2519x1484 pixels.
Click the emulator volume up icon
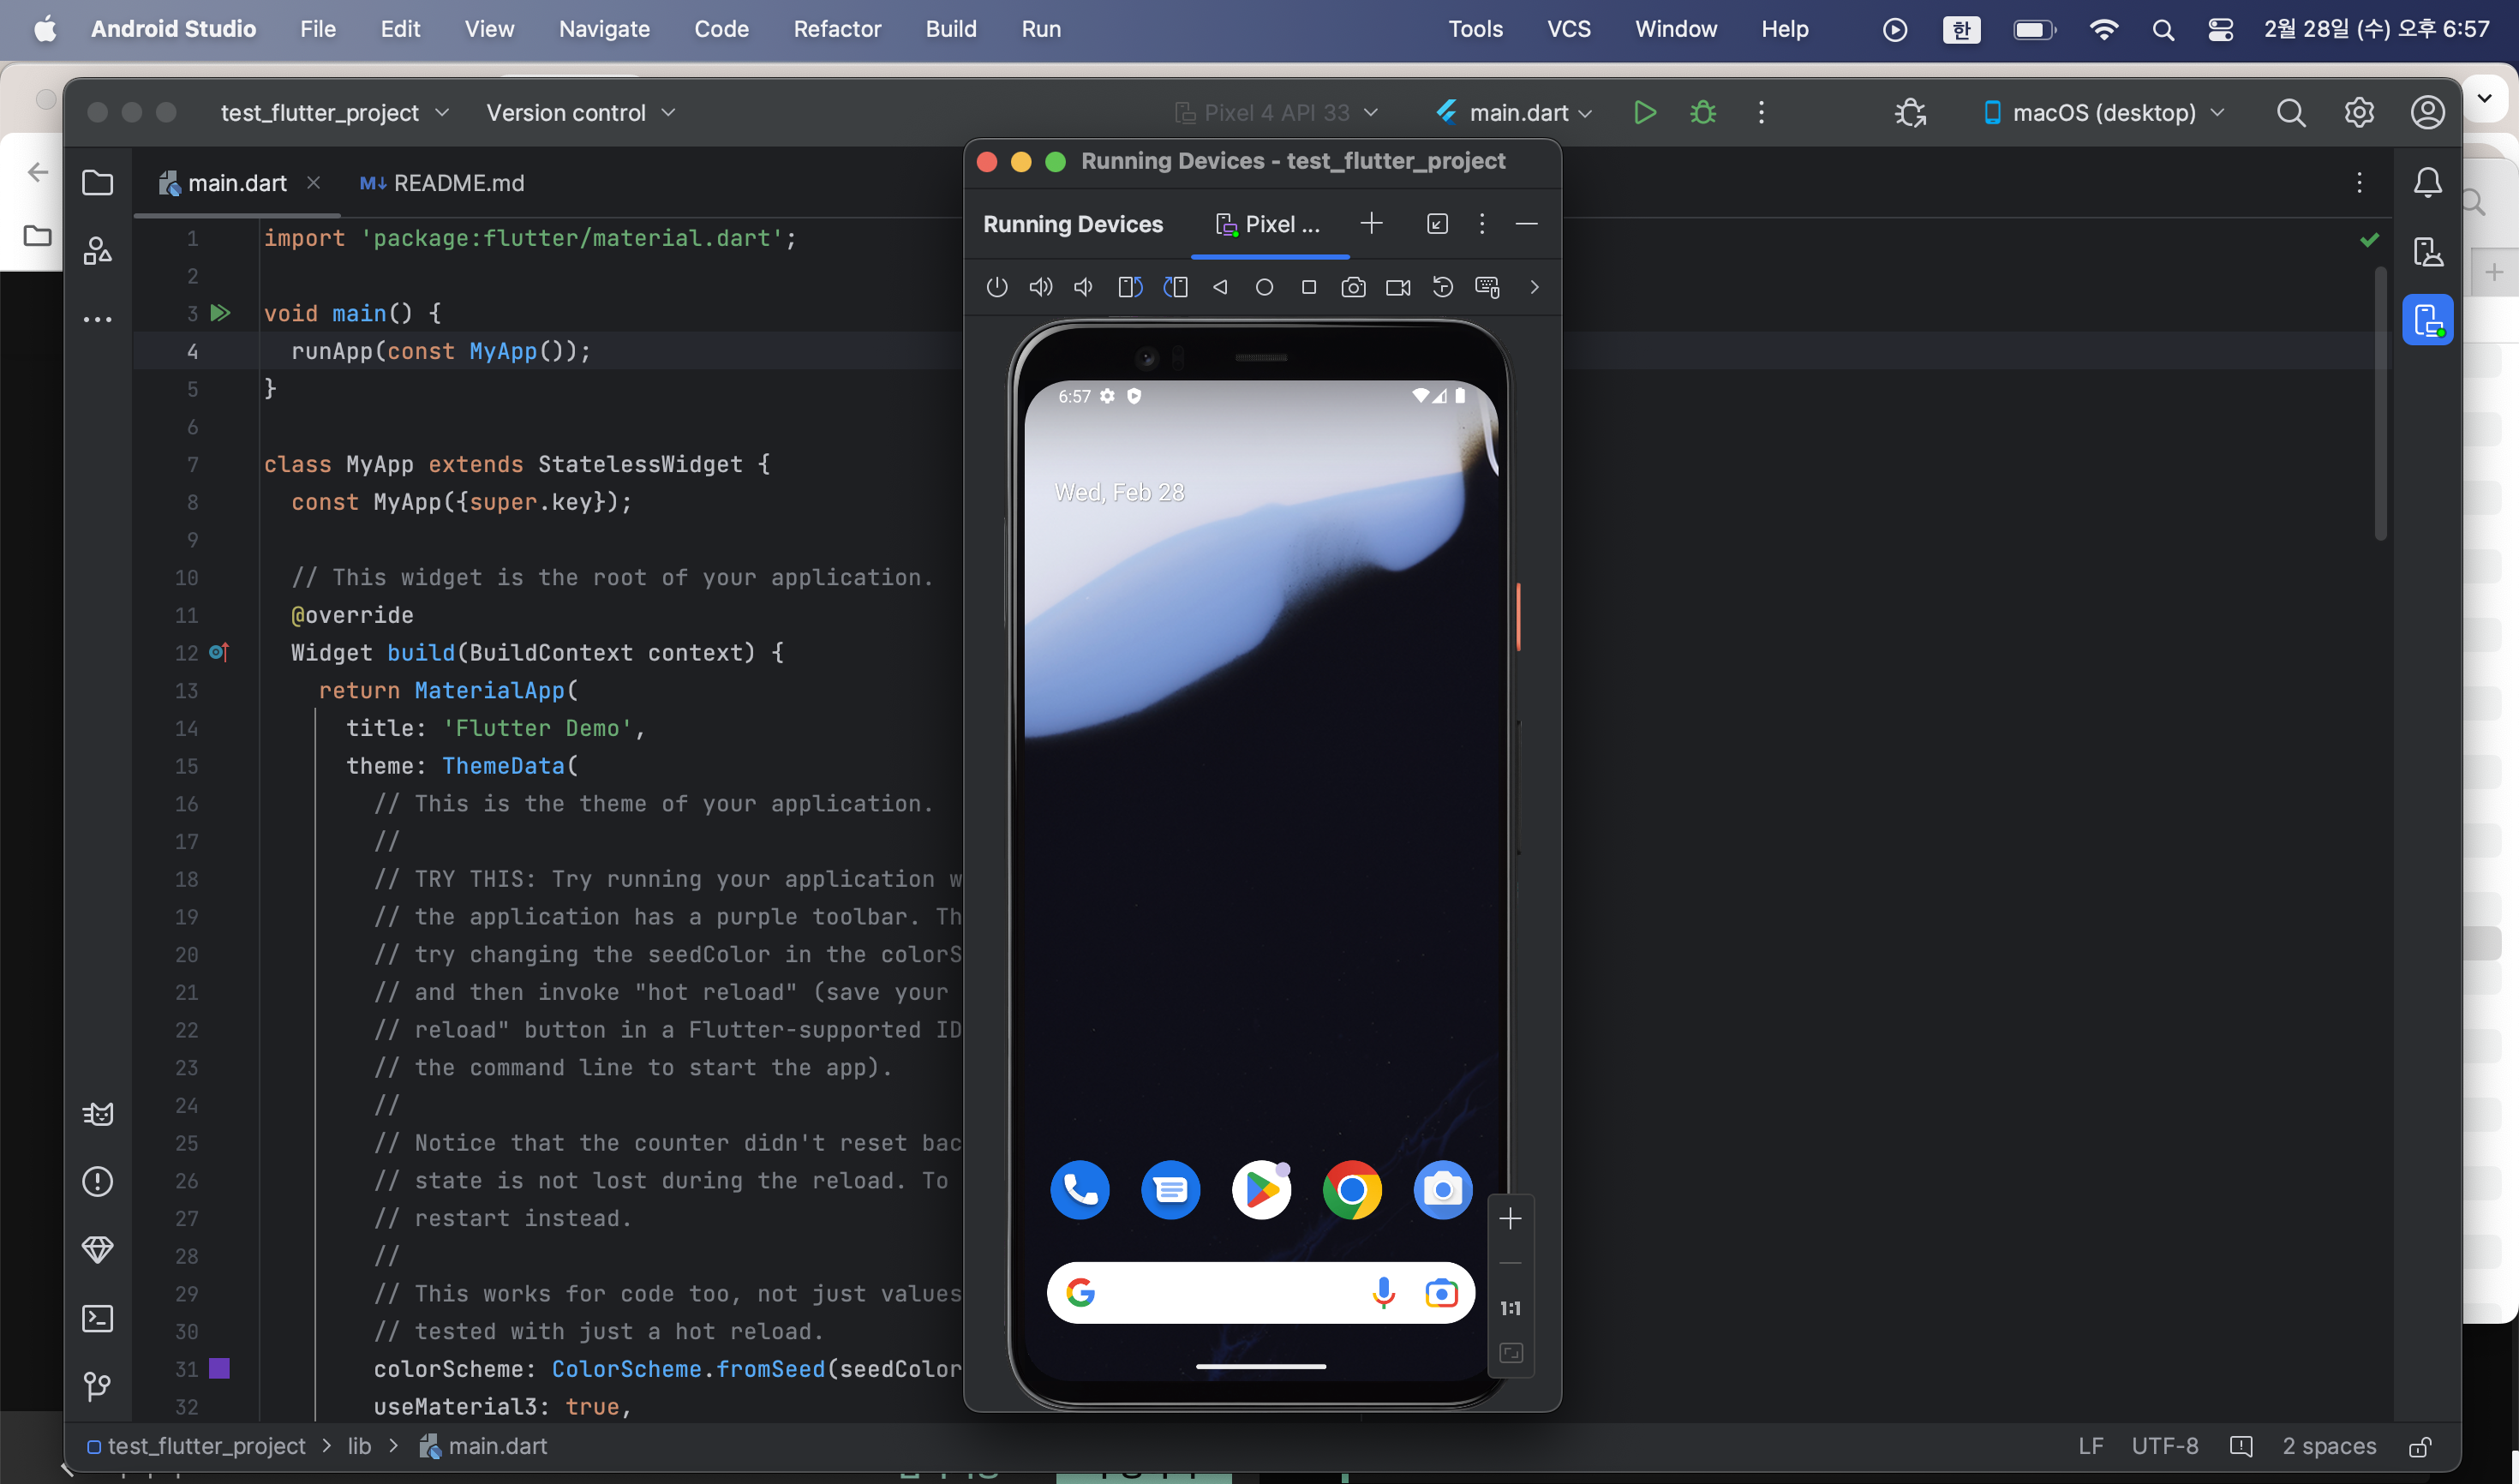(x=1040, y=288)
